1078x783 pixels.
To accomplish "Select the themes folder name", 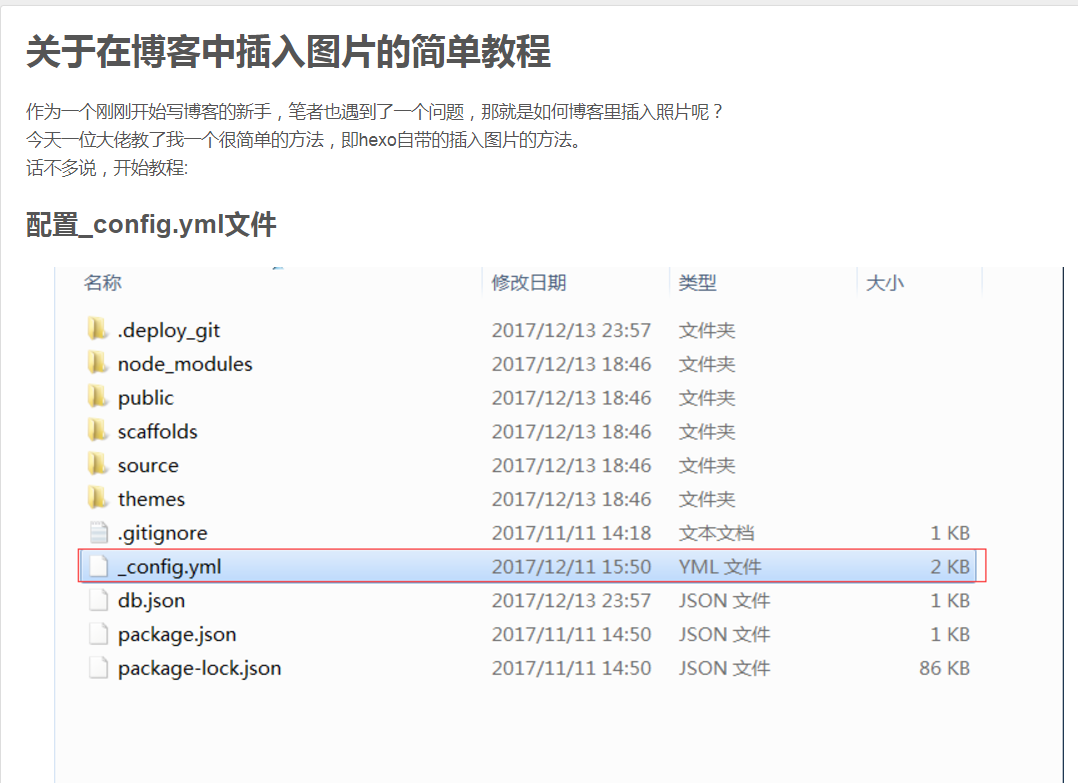I will (x=151, y=498).
